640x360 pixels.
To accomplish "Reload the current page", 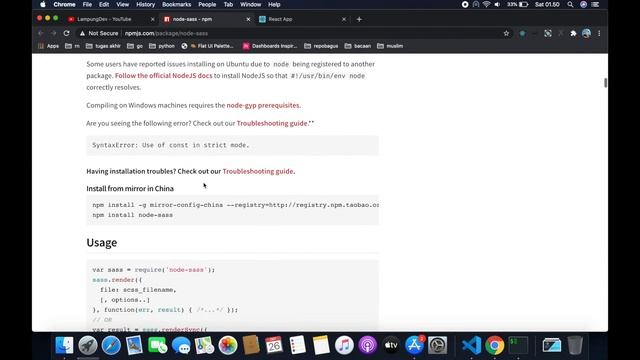I will pos(66,33).
